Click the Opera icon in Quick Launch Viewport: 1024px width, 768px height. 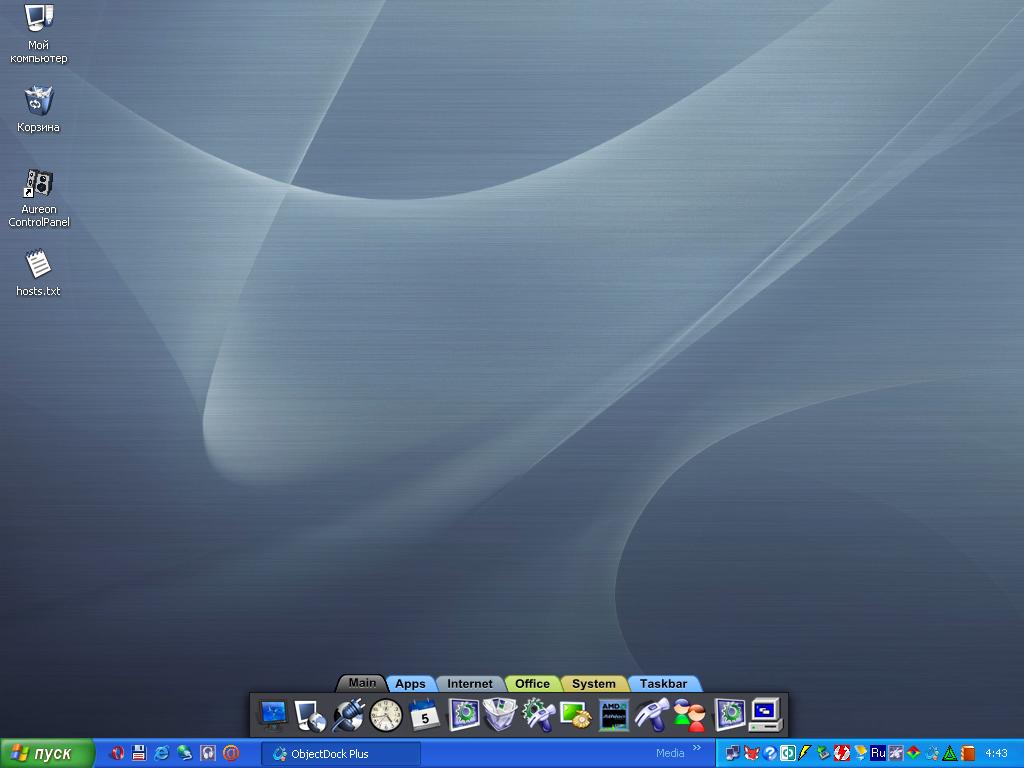pyautogui.click(x=117, y=753)
